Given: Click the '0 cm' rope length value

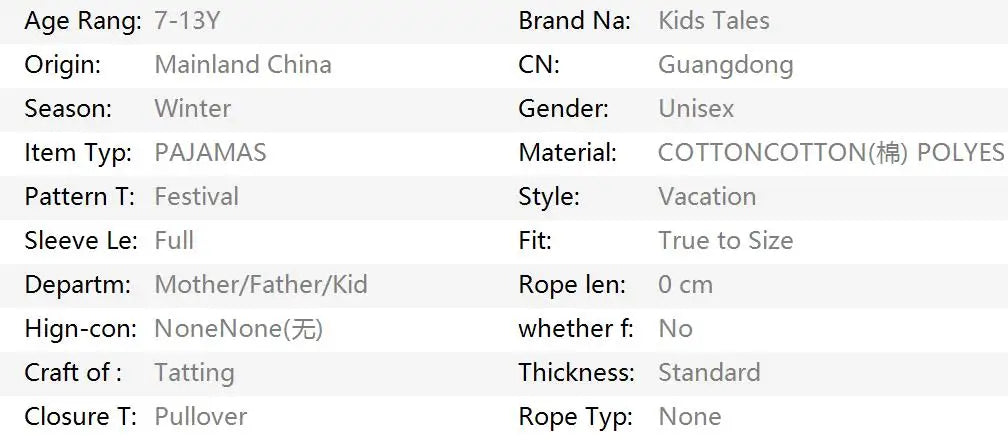Looking at the screenshot, I should point(685,285).
